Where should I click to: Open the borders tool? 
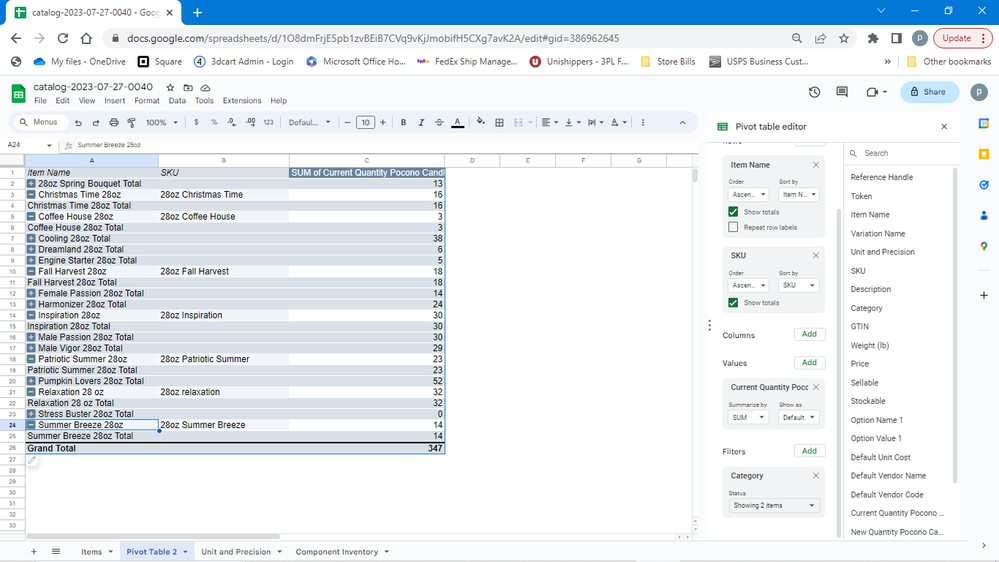500,122
